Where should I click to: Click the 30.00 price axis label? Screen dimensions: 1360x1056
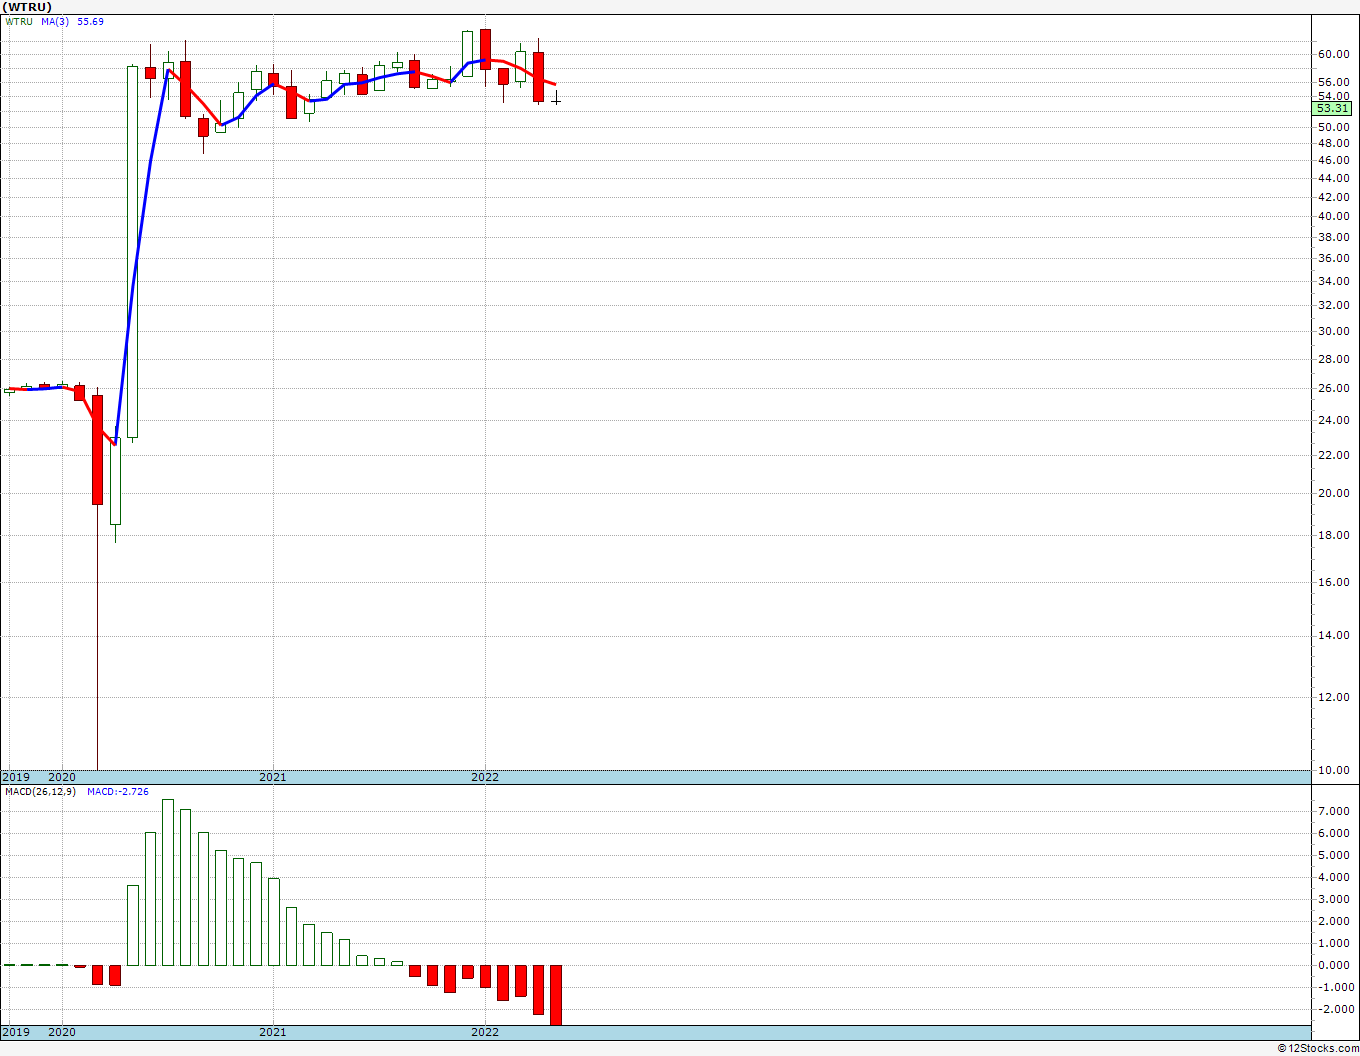pyautogui.click(x=1333, y=332)
